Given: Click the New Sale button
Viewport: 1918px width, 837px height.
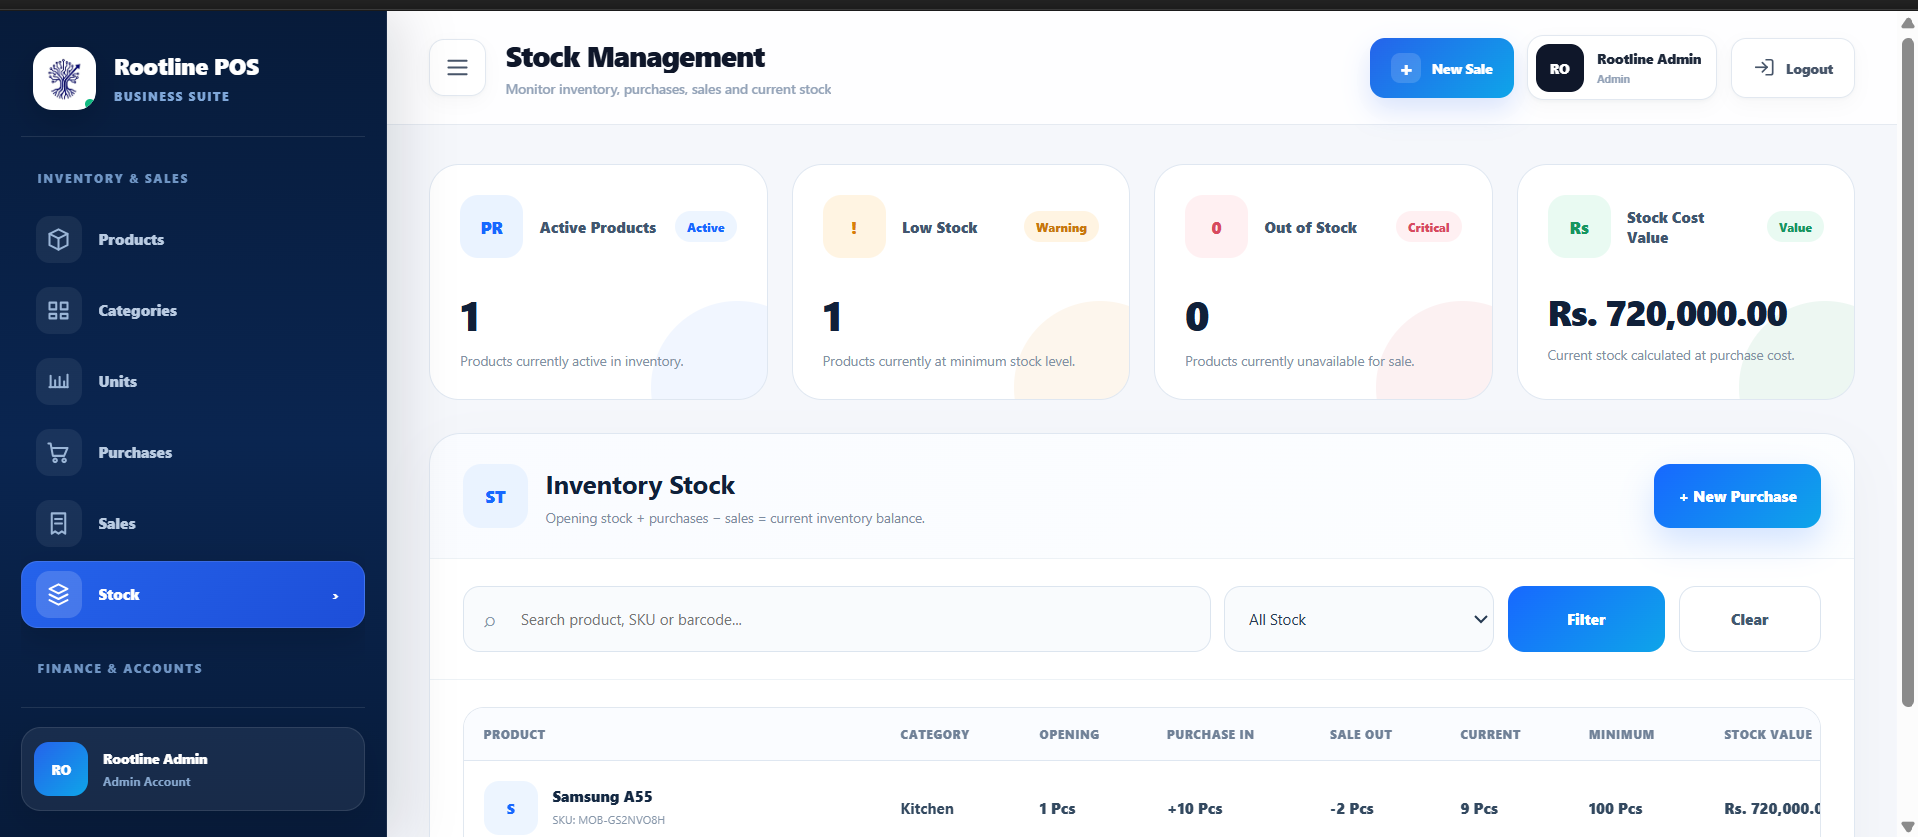Looking at the screenshot, I should click(1442, 68).
